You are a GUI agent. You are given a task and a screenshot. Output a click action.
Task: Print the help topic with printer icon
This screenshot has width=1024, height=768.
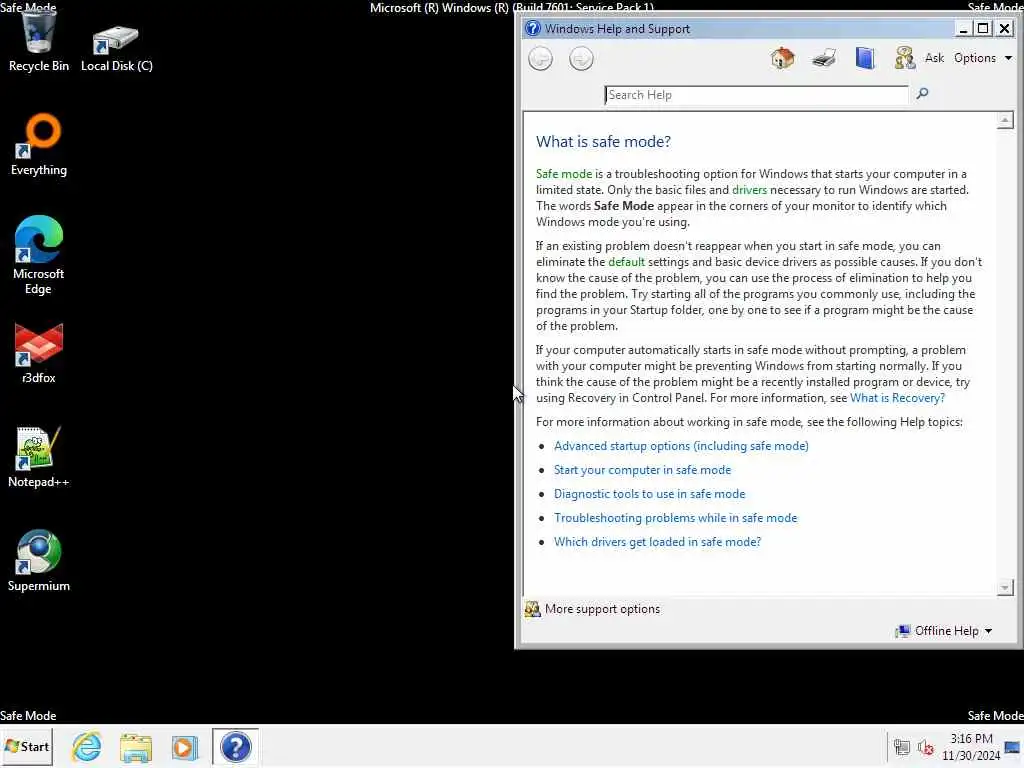pos(824,58)
